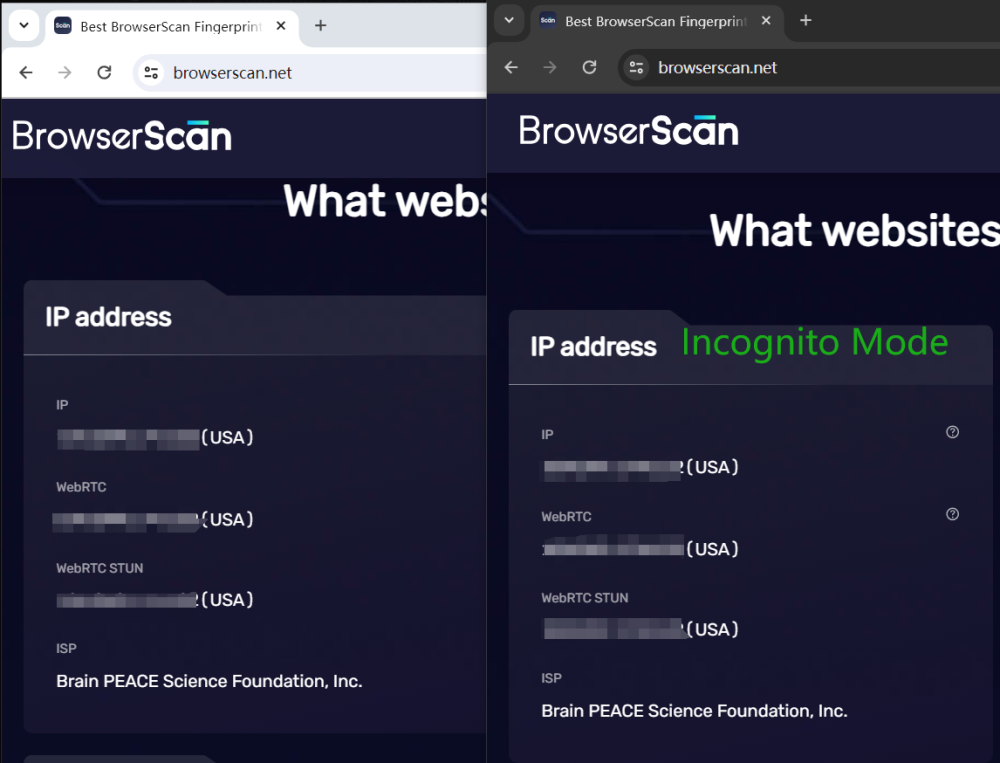
Task: Click the left tab's BrowserScan favicon
Action: [62, 26]
